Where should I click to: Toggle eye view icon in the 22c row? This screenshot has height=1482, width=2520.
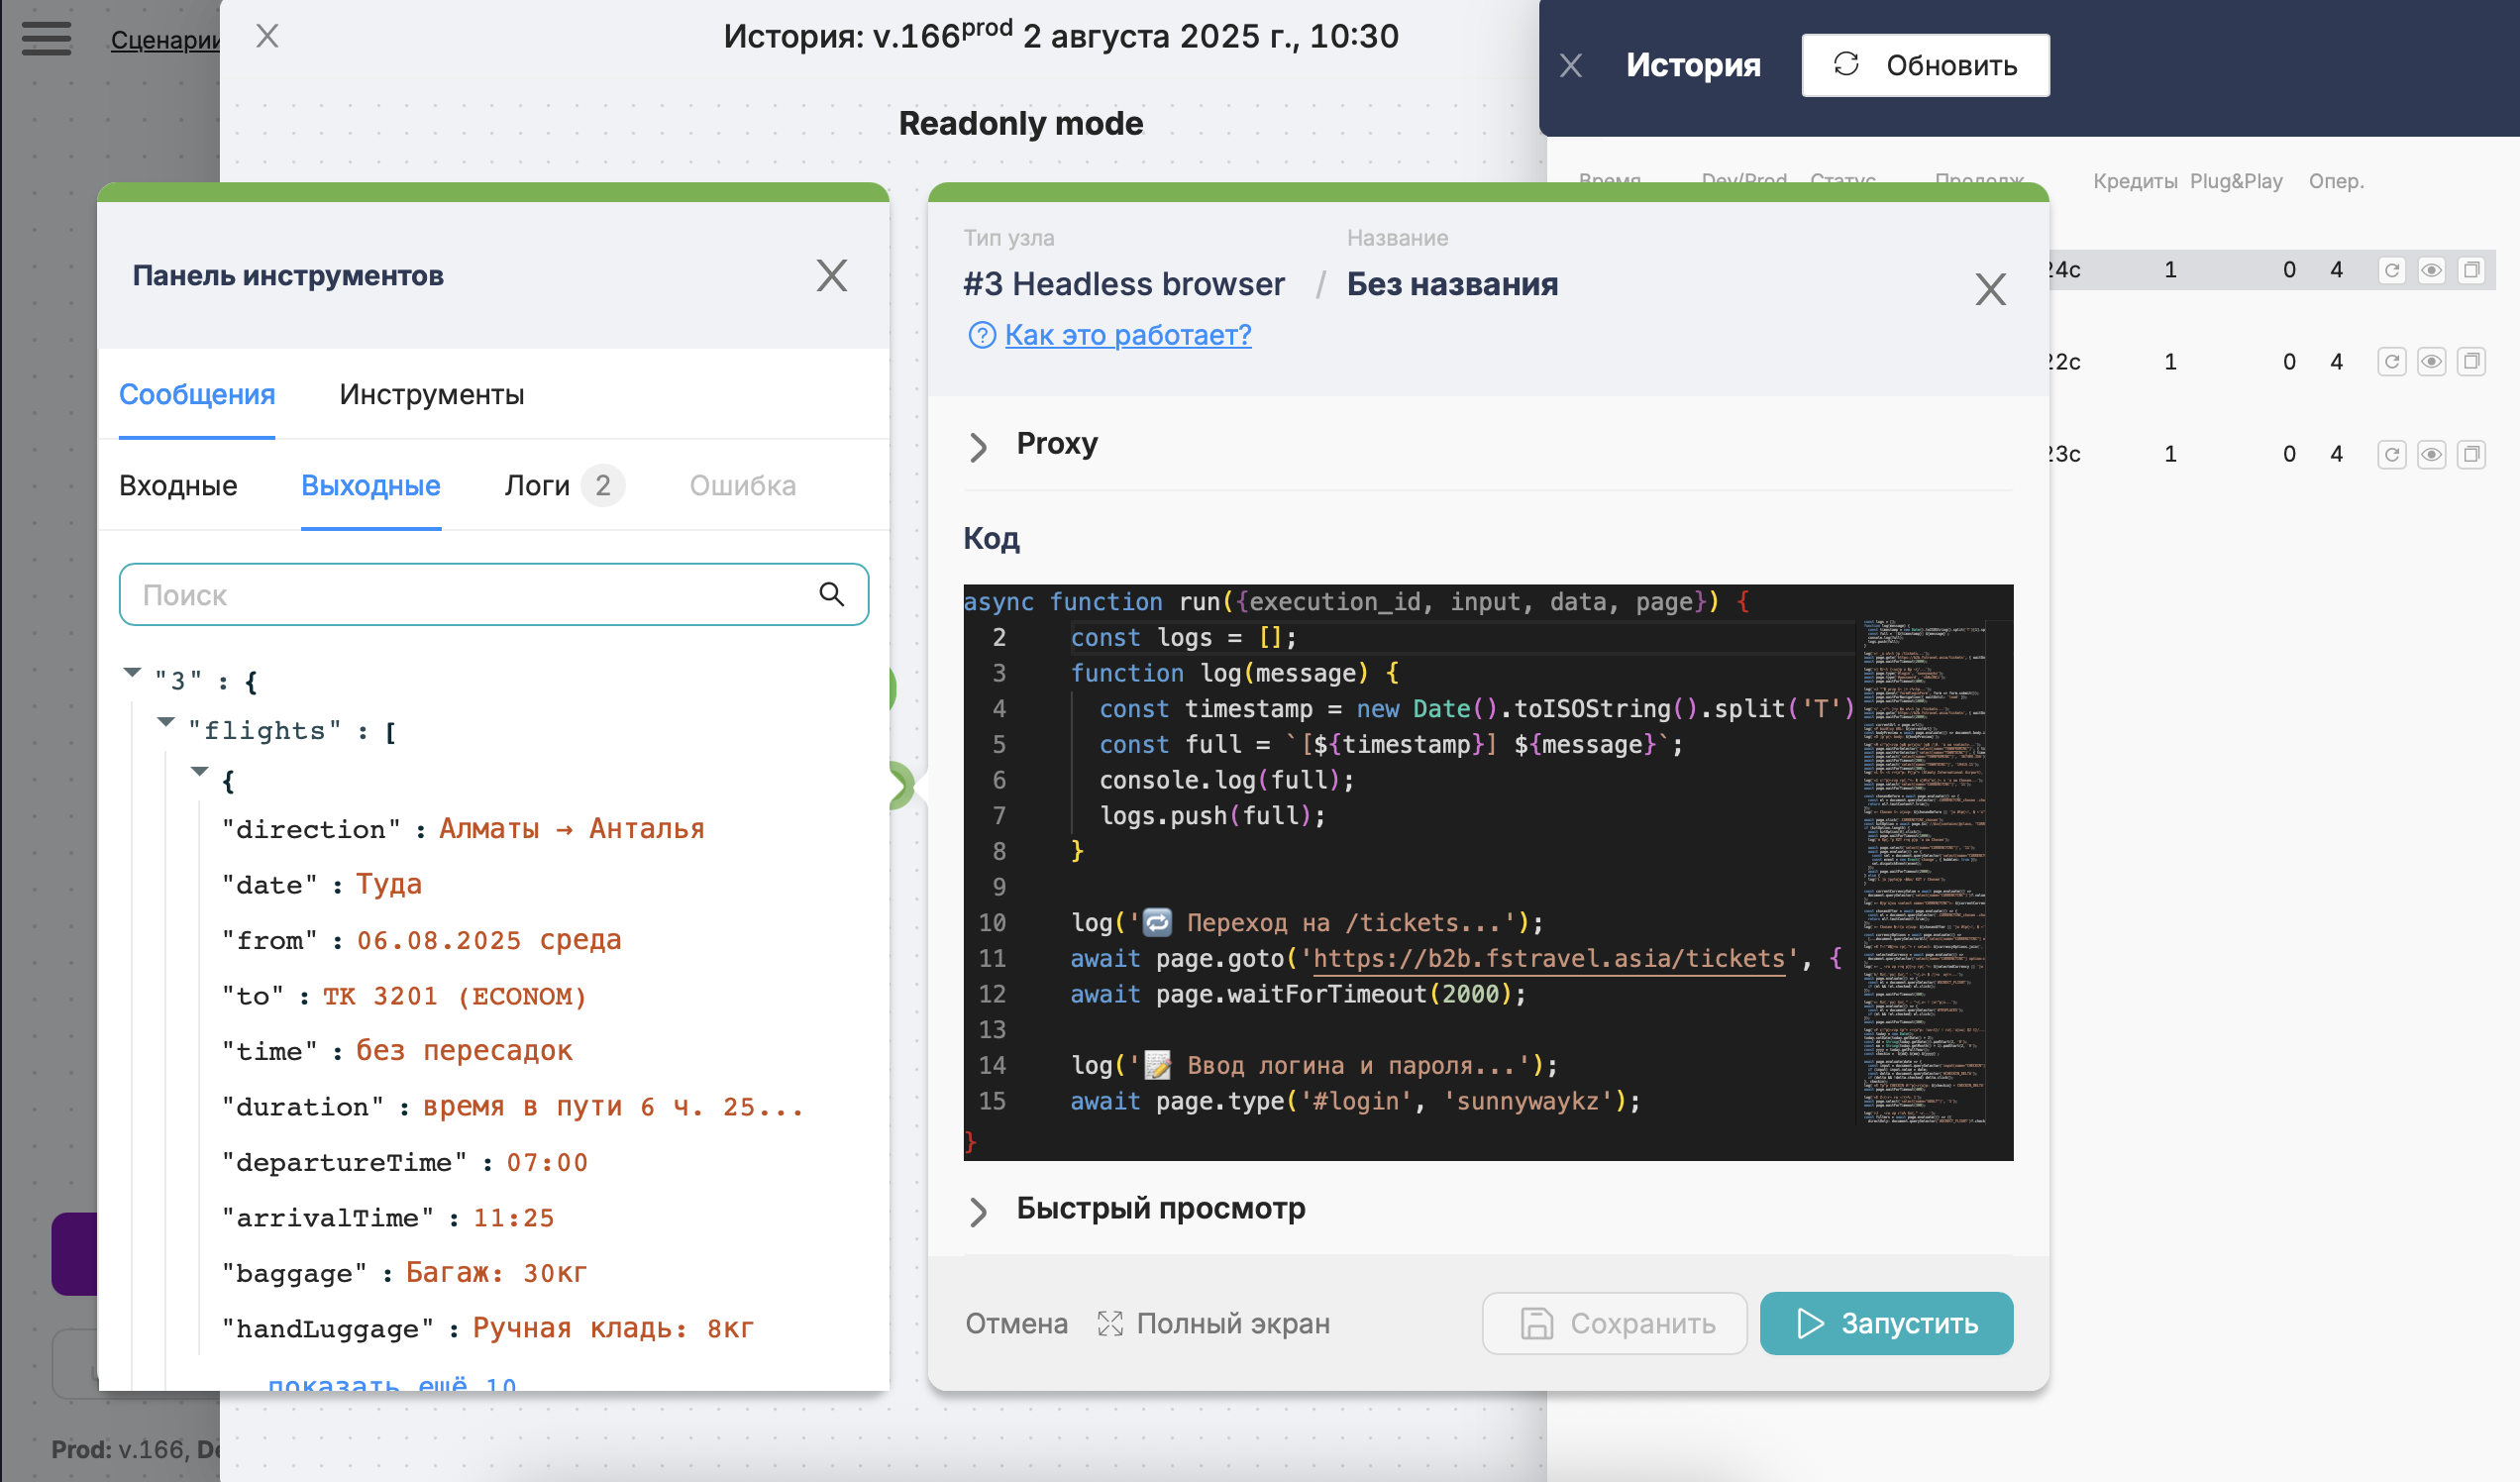point(2431,362)
